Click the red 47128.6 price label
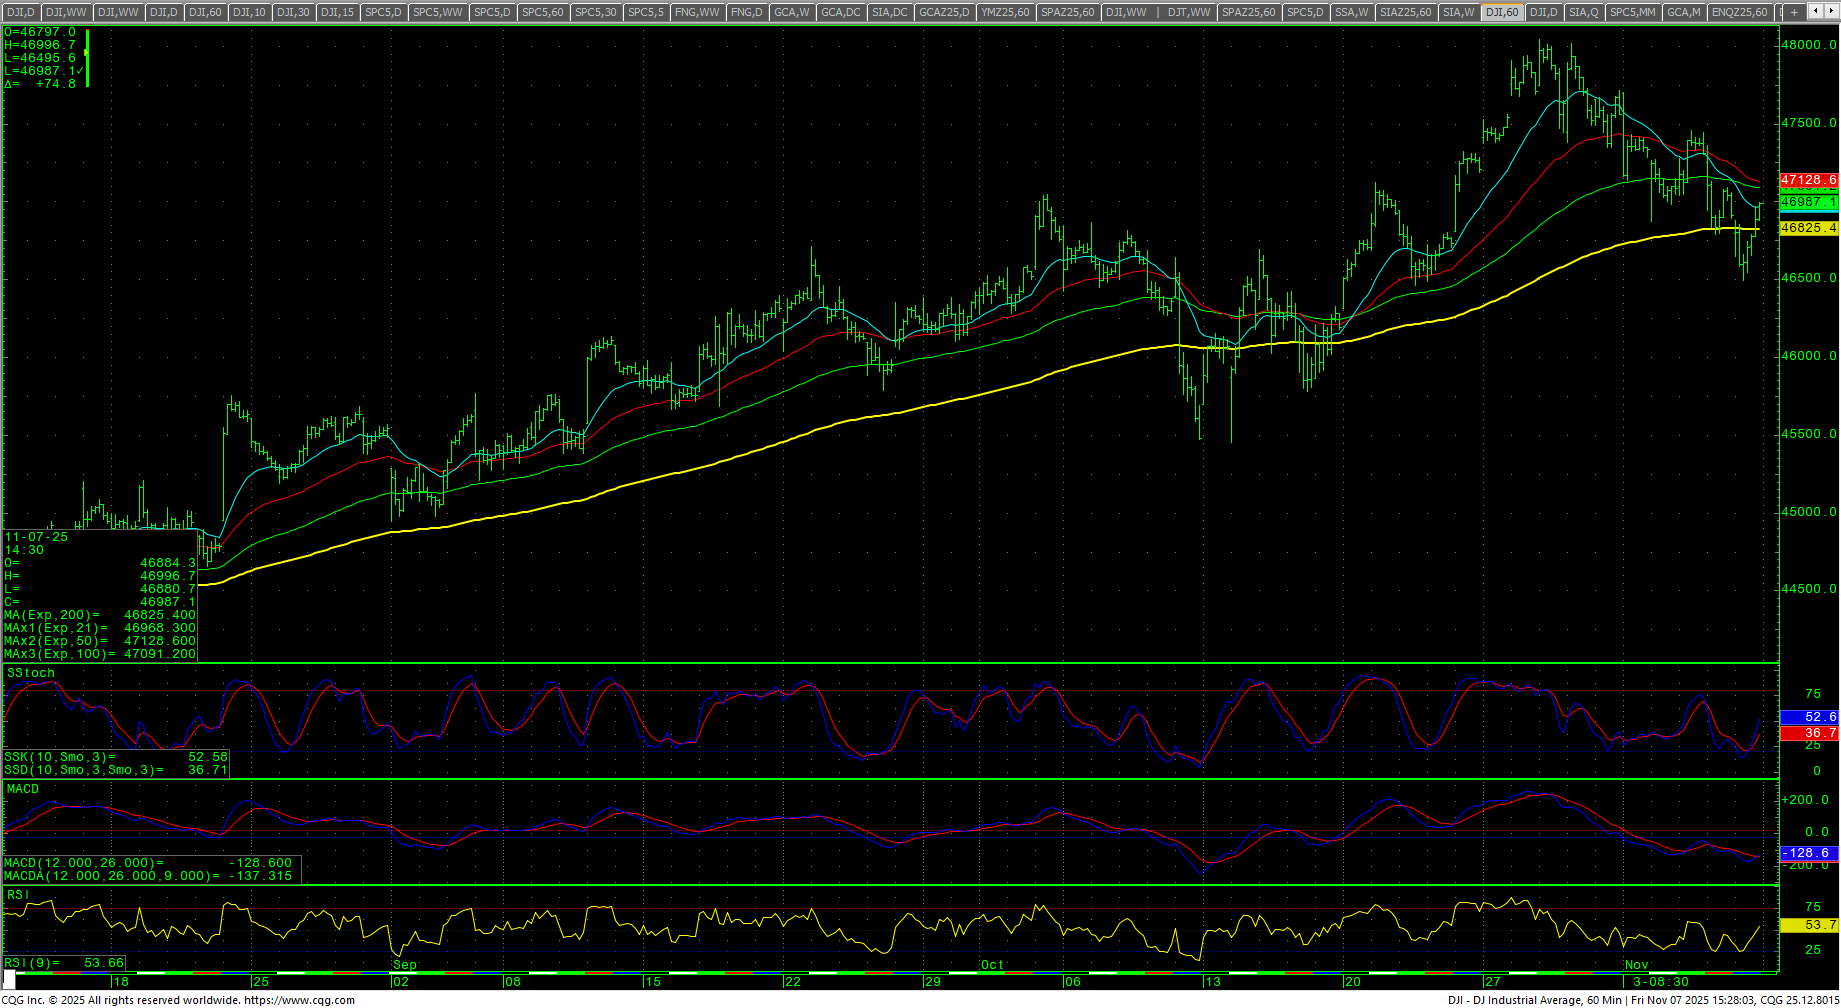This screenshot has width=1841, height=1008. click(x=1808, y=180)
